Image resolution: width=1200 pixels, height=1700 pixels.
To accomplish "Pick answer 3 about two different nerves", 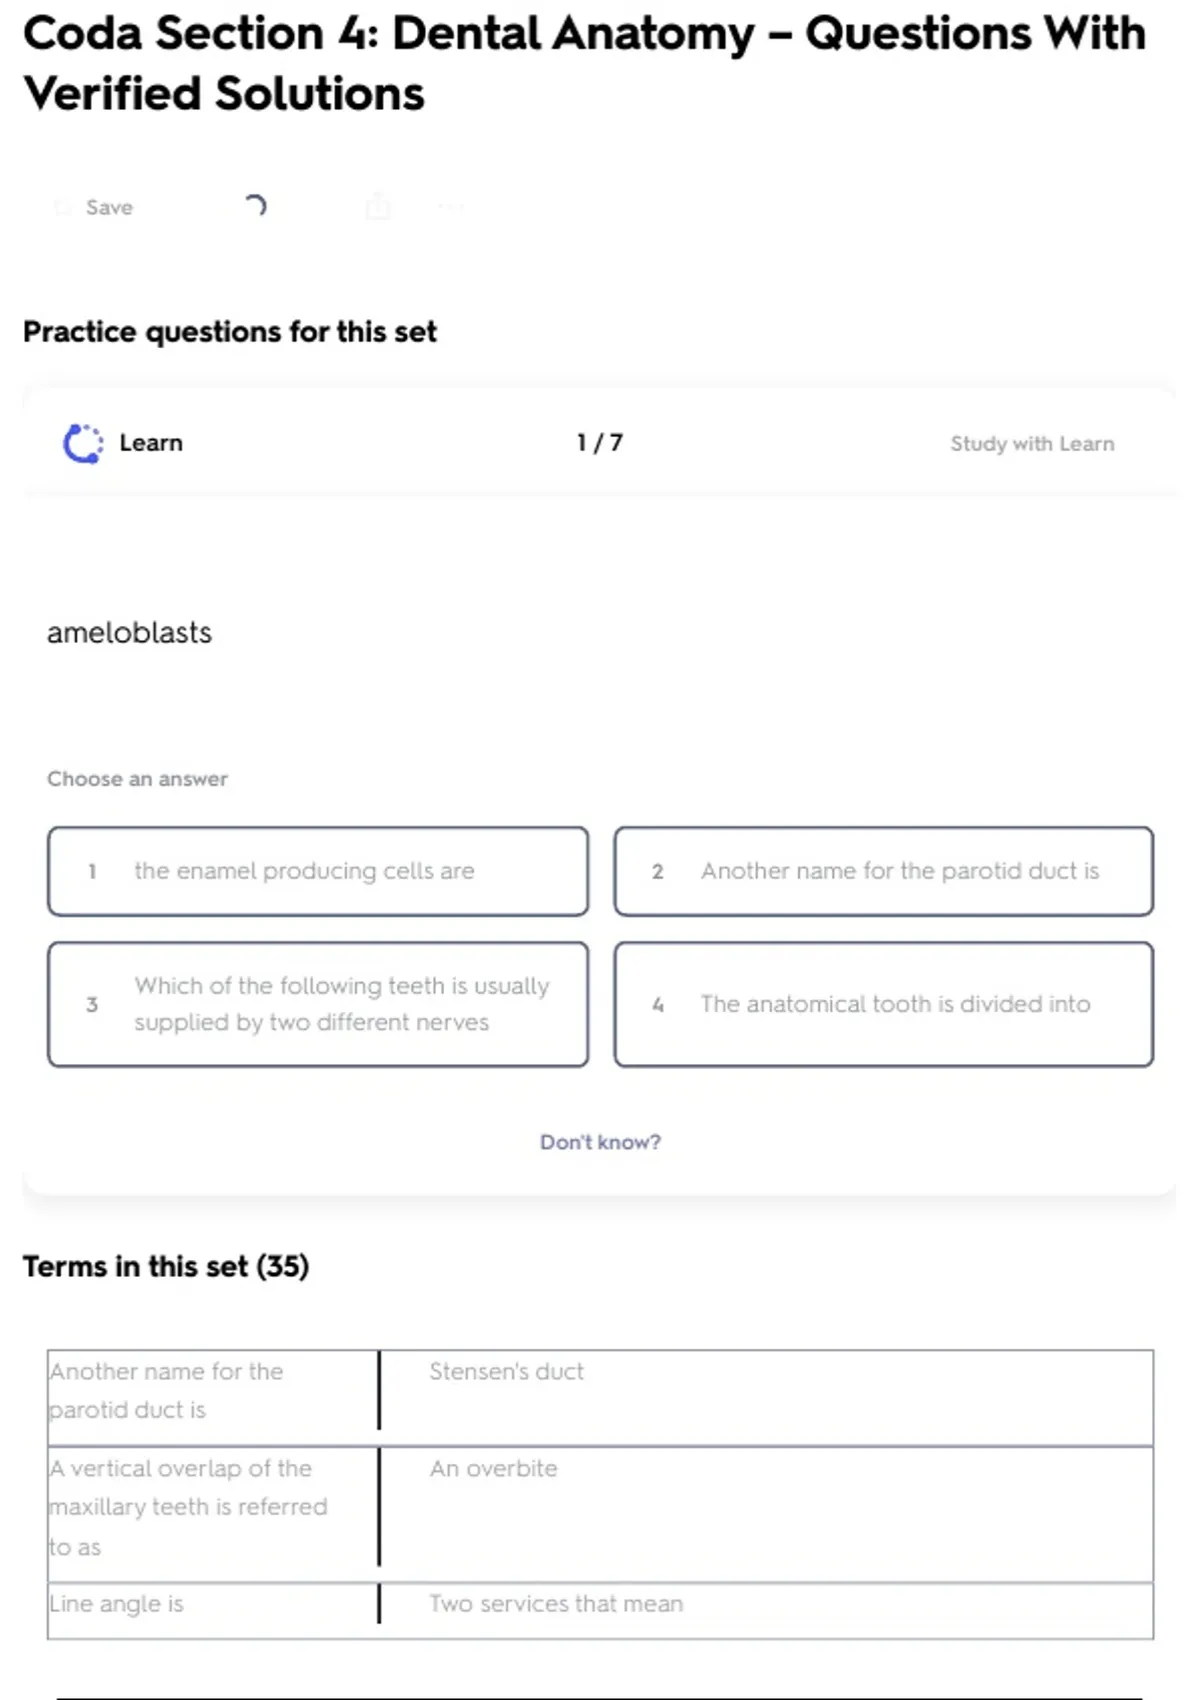I will point(318,1004).
